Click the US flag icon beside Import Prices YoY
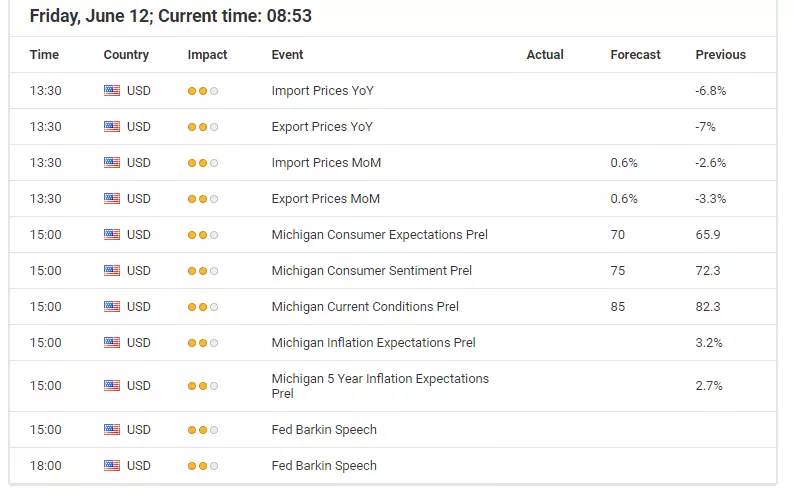 112,91
